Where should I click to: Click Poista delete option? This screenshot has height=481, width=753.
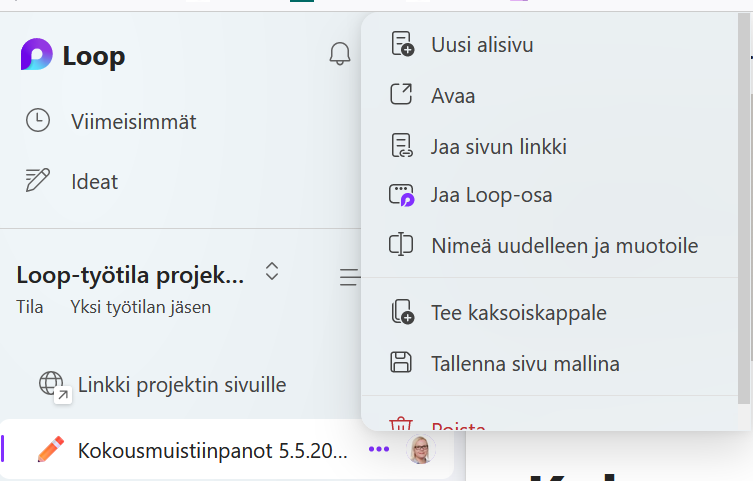pos(458,426)
